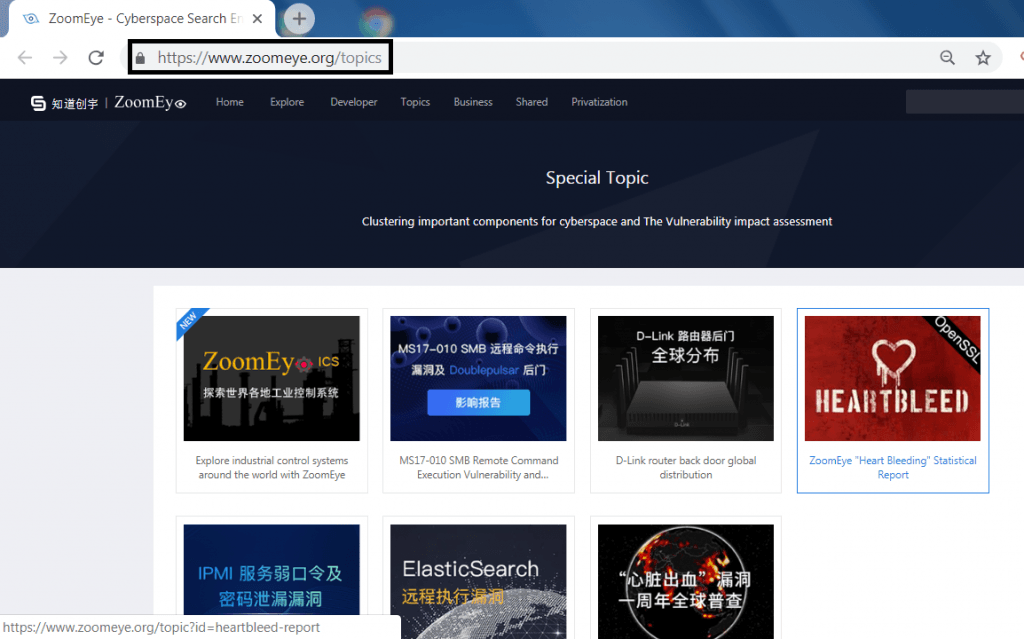Open the Heartbleed OpenSSL thumbnail image
The width and height of the screenshot is (1024, 639).
[x=893, y=378]
